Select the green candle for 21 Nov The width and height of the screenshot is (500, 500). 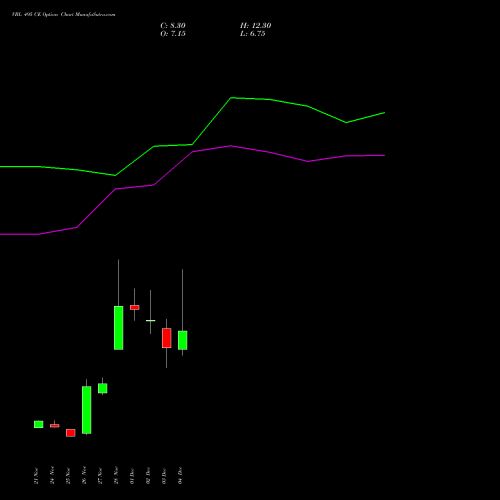point(39,424)
